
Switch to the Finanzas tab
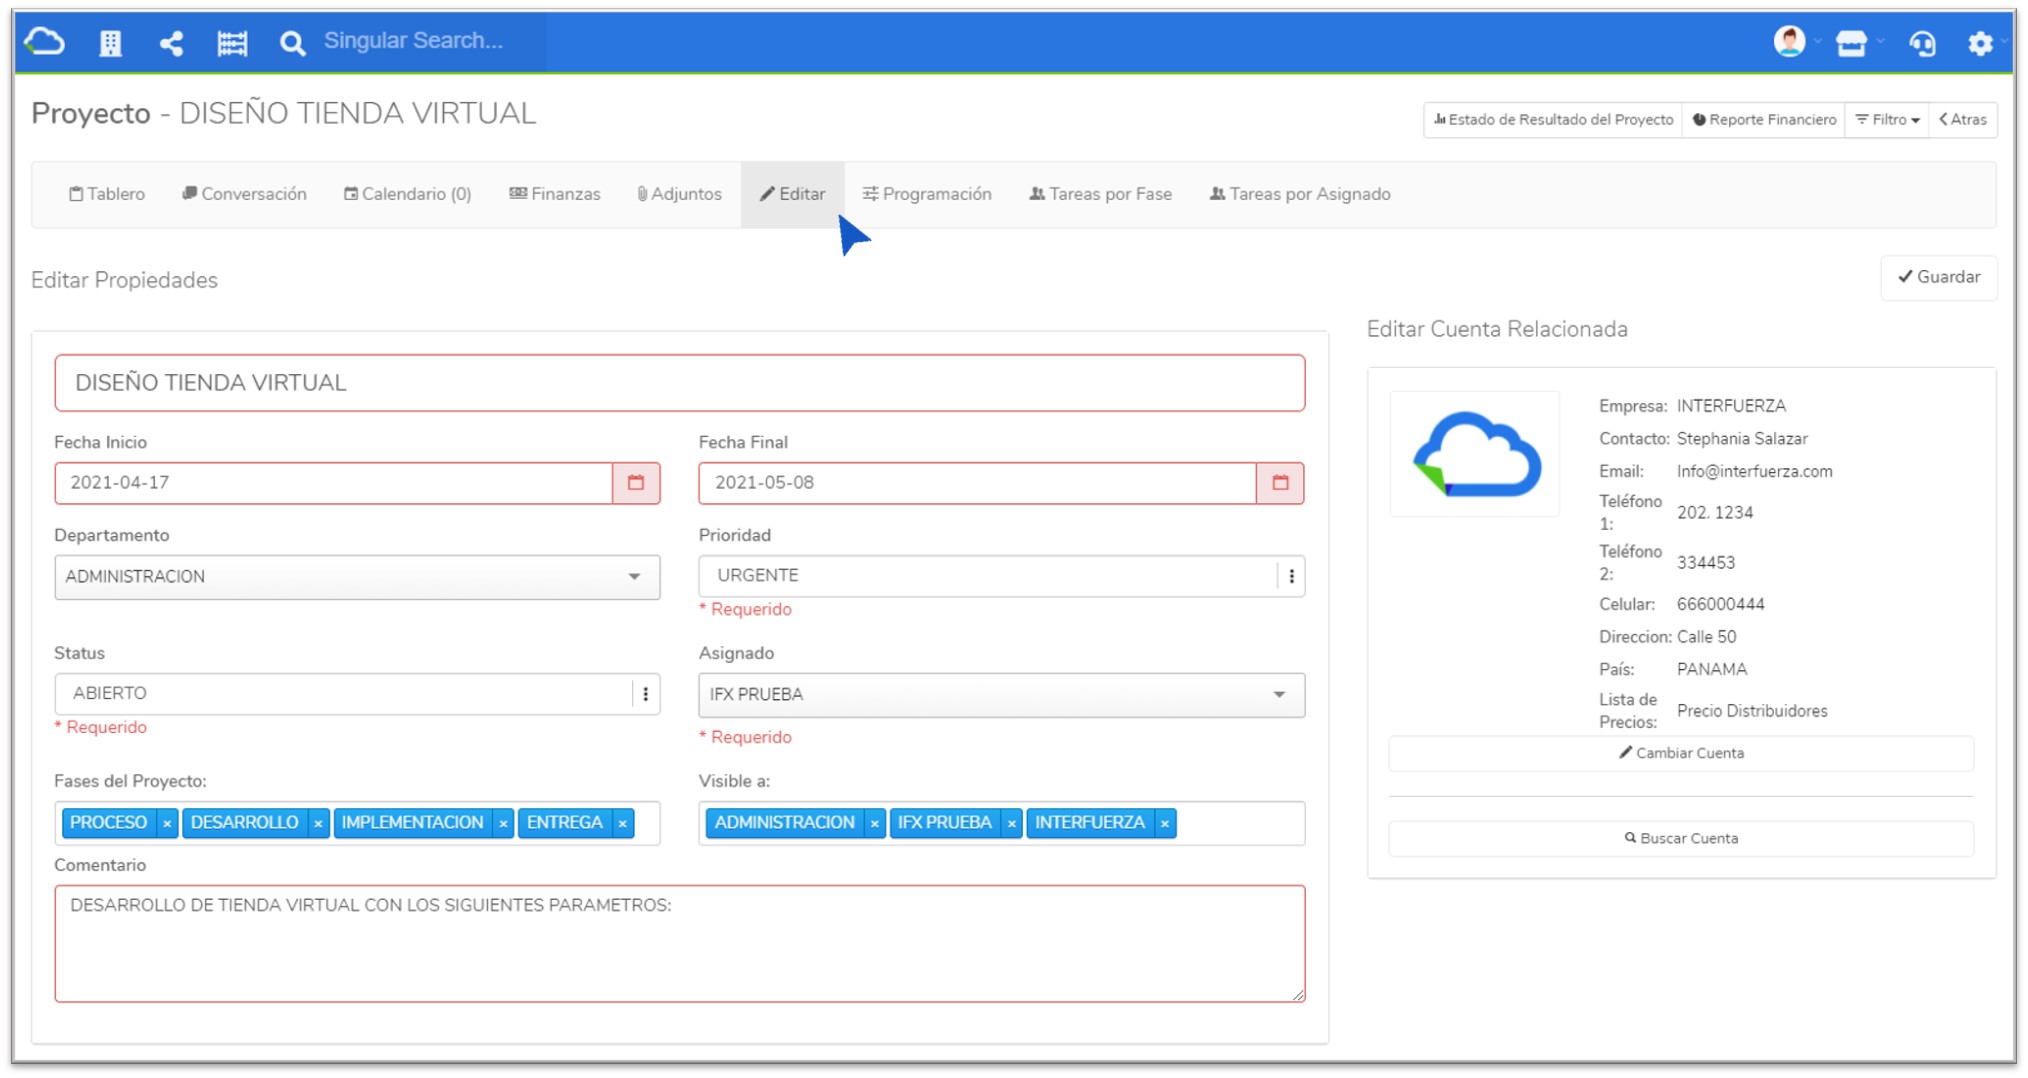coord(555,194)
